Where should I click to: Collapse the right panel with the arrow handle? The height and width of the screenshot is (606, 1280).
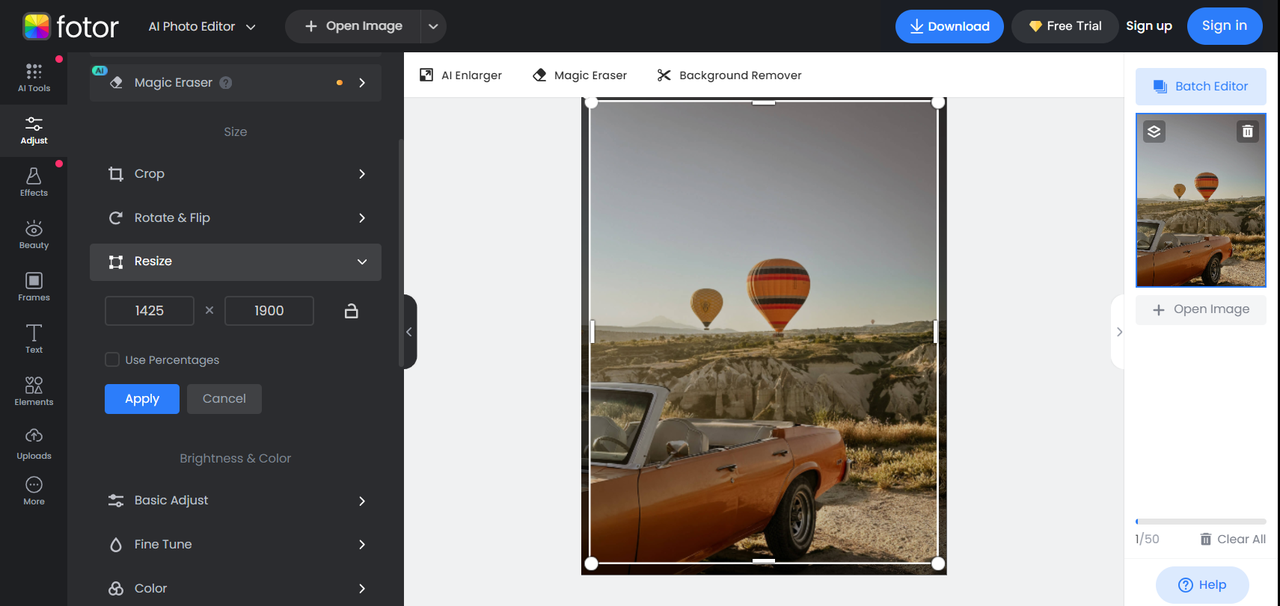coord(1118,332)
